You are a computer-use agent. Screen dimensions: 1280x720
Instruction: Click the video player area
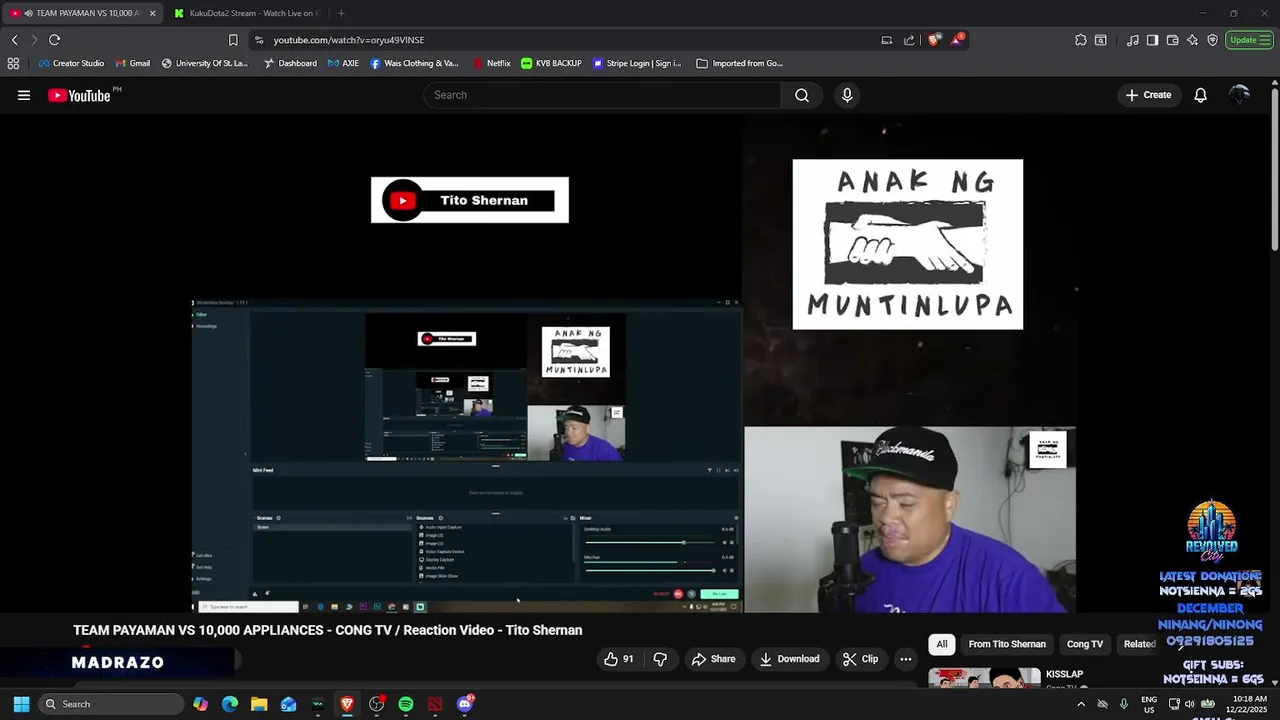pyautogui.click(x=634, y=364)
